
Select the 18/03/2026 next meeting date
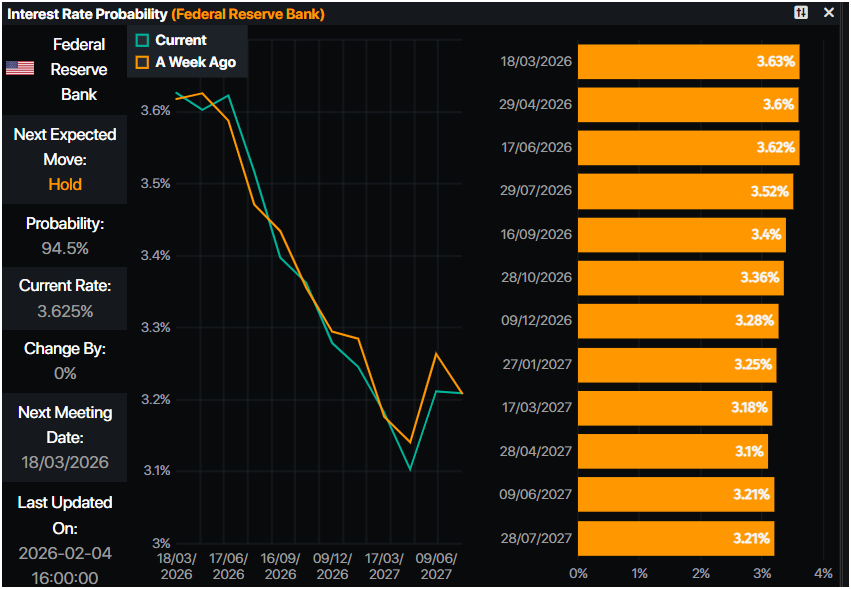click(x=65, y=463)
